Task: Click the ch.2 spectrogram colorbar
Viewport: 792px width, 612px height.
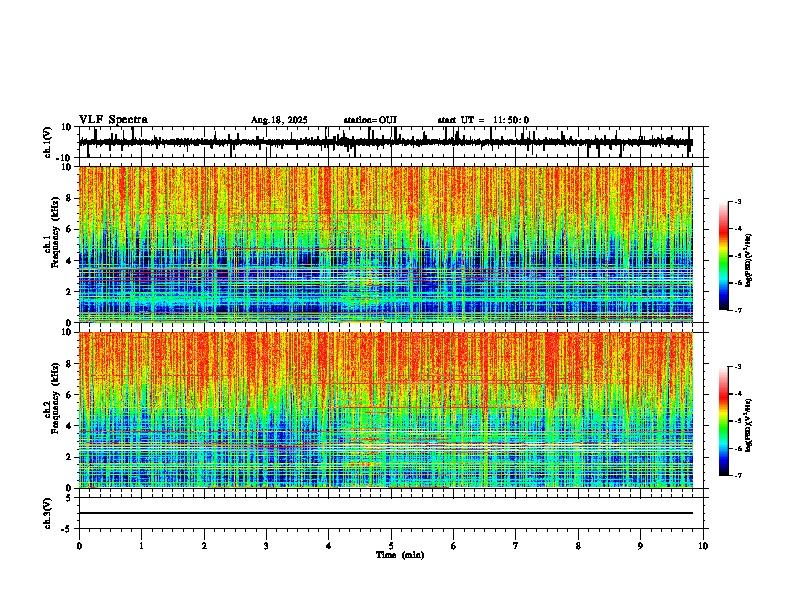Action: point(723,421)
